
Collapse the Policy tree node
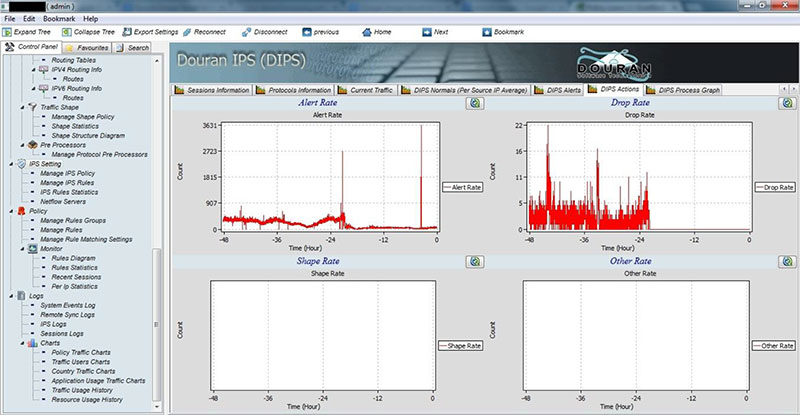click(x=11, y=211)
